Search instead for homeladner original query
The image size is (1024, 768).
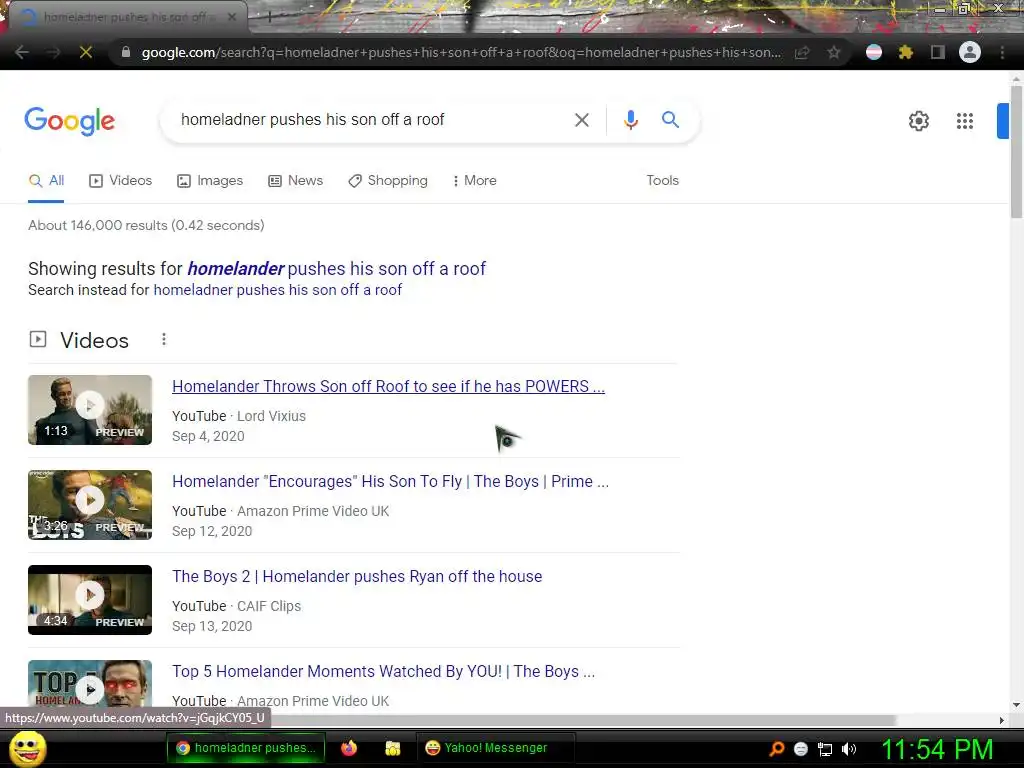click(278, 290)
